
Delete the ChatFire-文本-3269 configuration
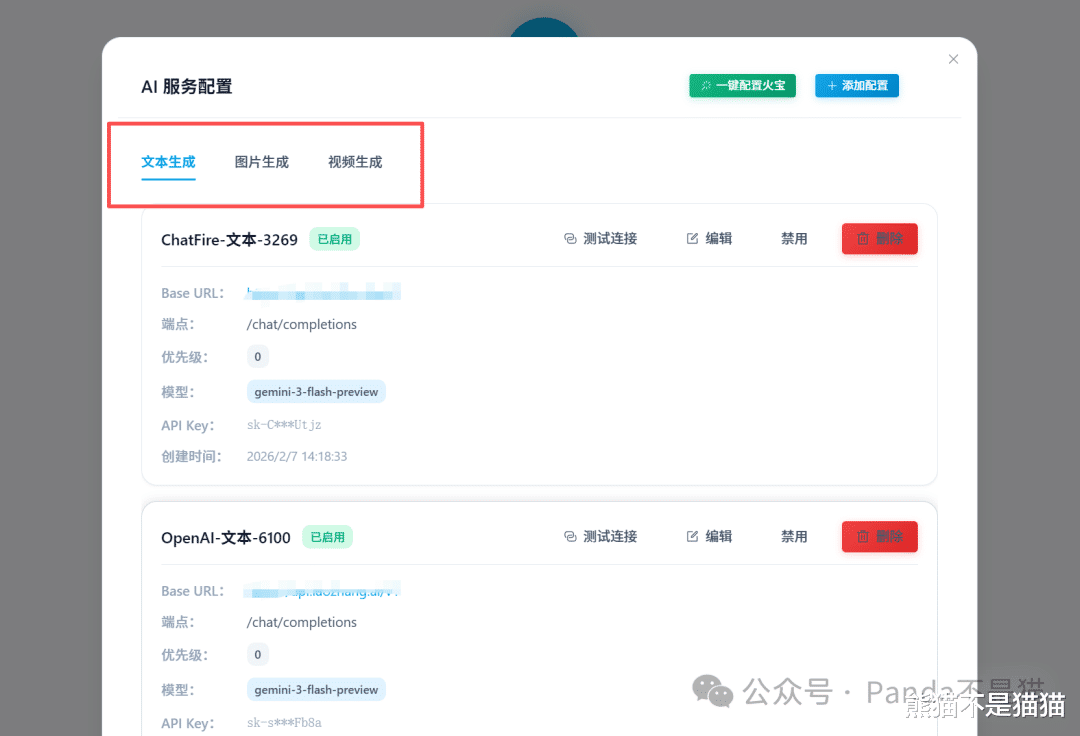point(880,239)
